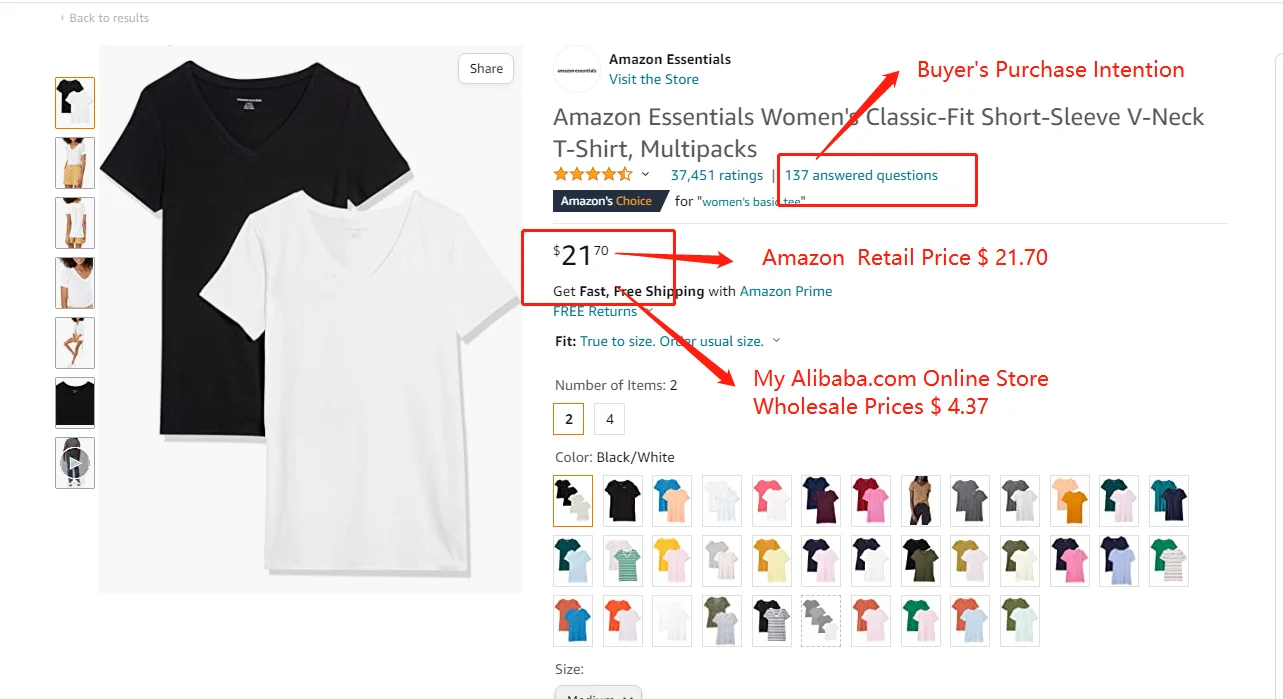Open the Size dropdown
Screen dimensions: 1283x699
tap(598, 692)
